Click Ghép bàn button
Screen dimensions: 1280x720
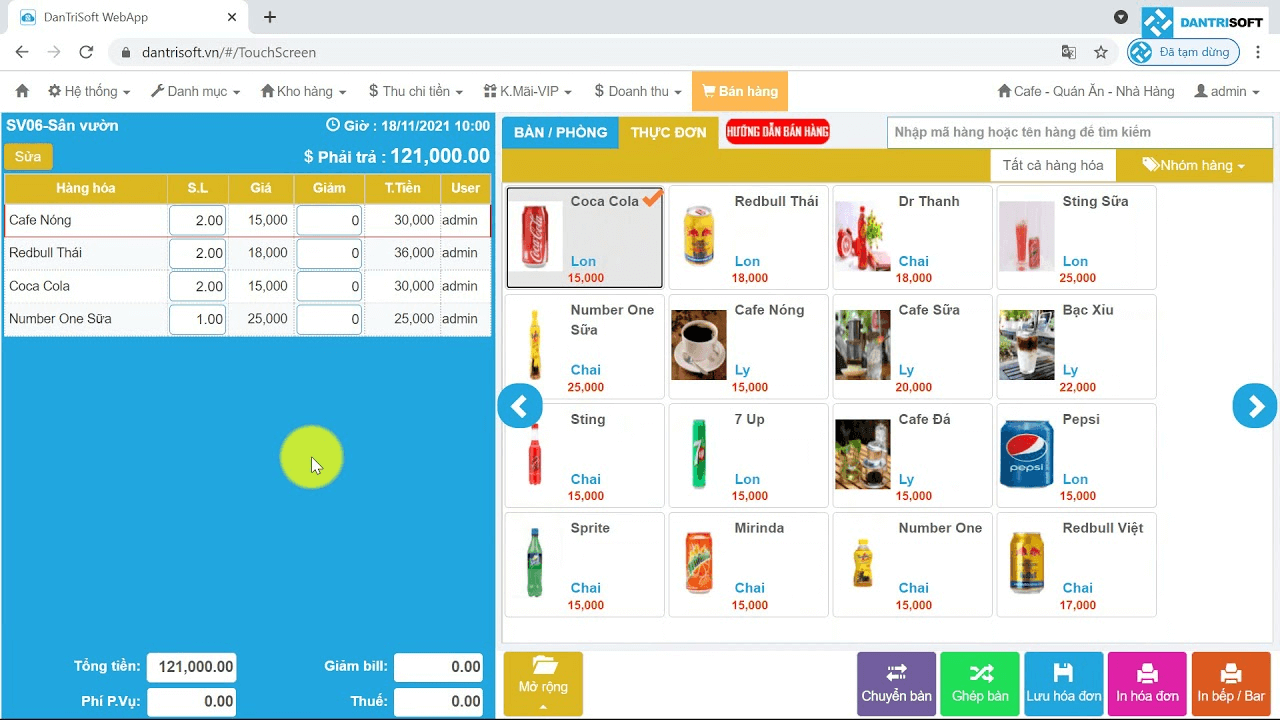click(x=980, y=684)
